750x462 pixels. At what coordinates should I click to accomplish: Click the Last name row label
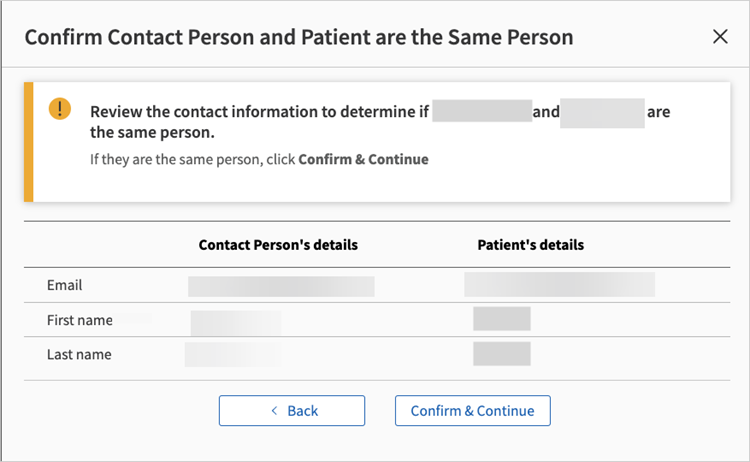79,354
